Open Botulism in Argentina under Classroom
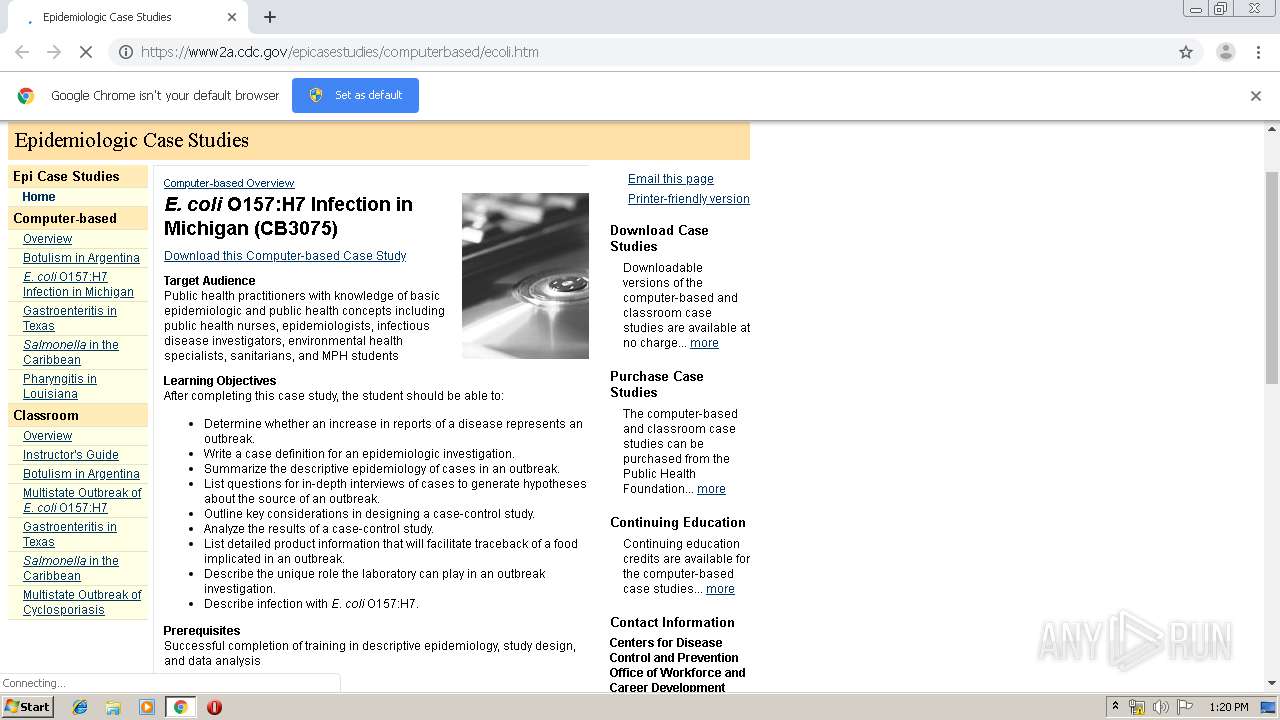Image resolution: width=1280 pixels, height=720 pixels. (81, 474)
